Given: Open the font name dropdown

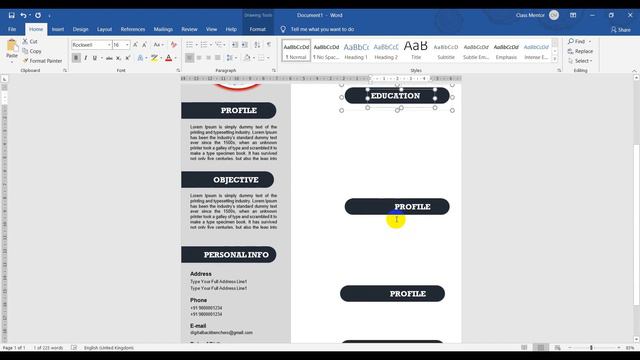Looking at the screenshot, I should [x=109, y=44].
